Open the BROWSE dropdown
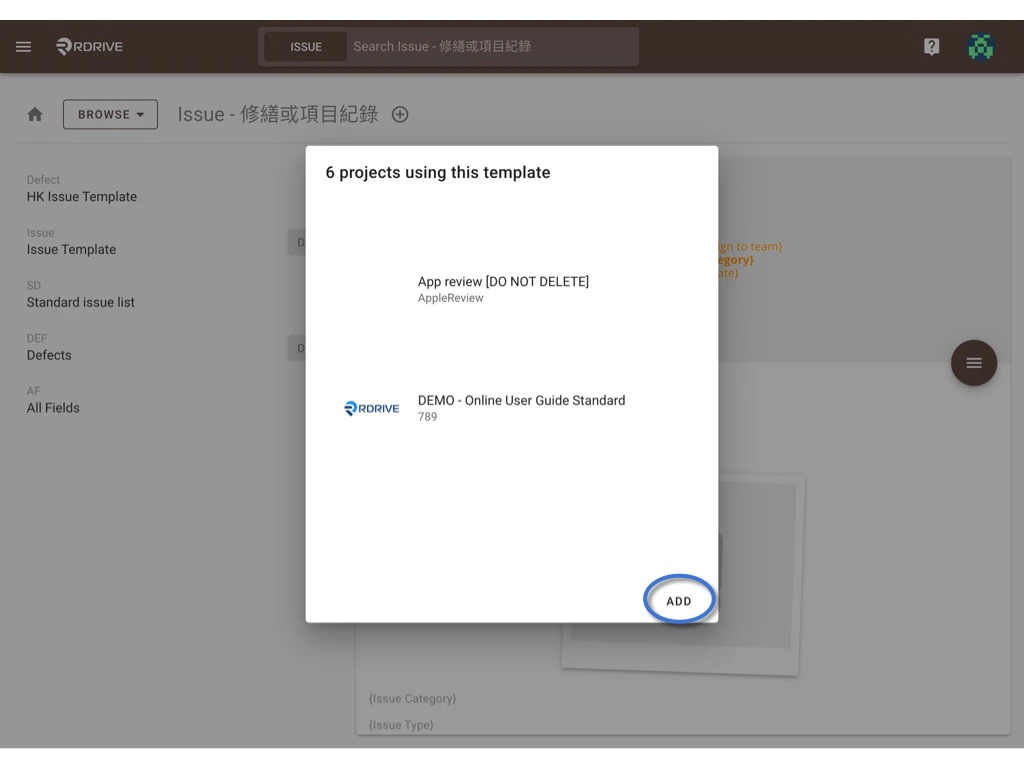This screenshot has height=768, width=1024. tap(110, 114)
